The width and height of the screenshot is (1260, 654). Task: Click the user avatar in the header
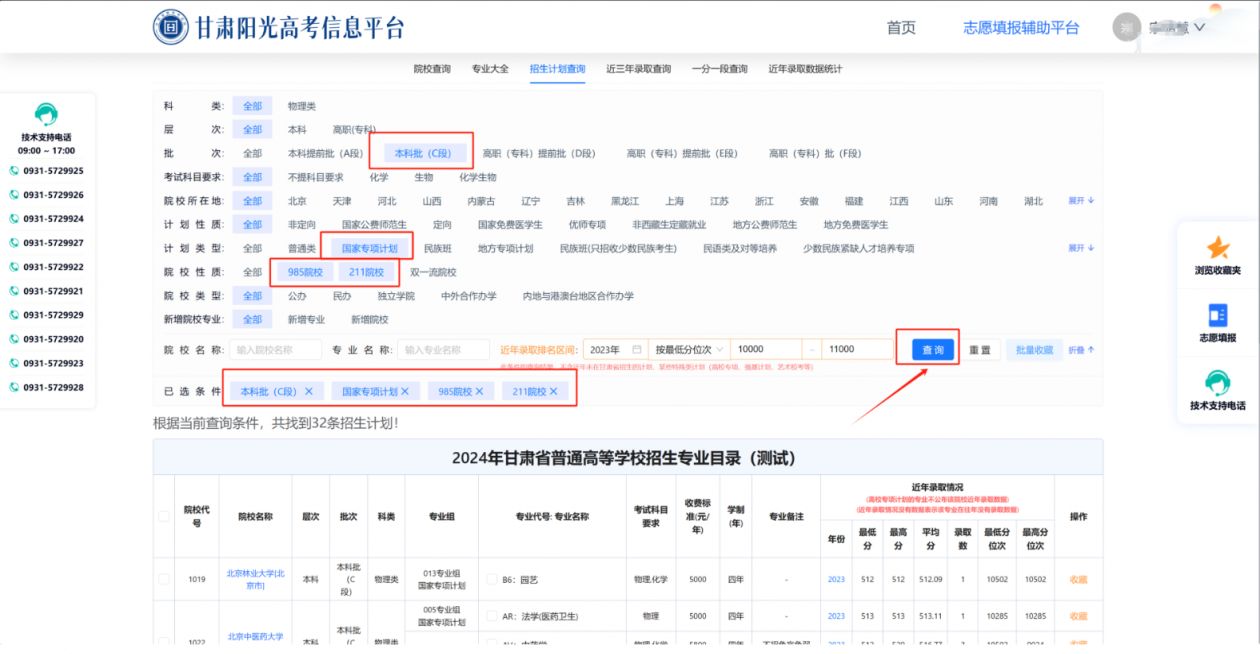pos(1126,27)
